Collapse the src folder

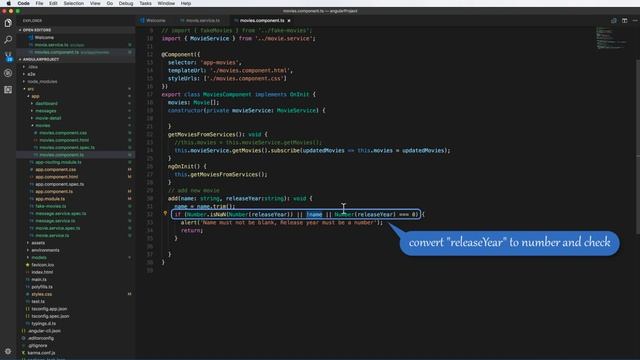pos(30,89)
